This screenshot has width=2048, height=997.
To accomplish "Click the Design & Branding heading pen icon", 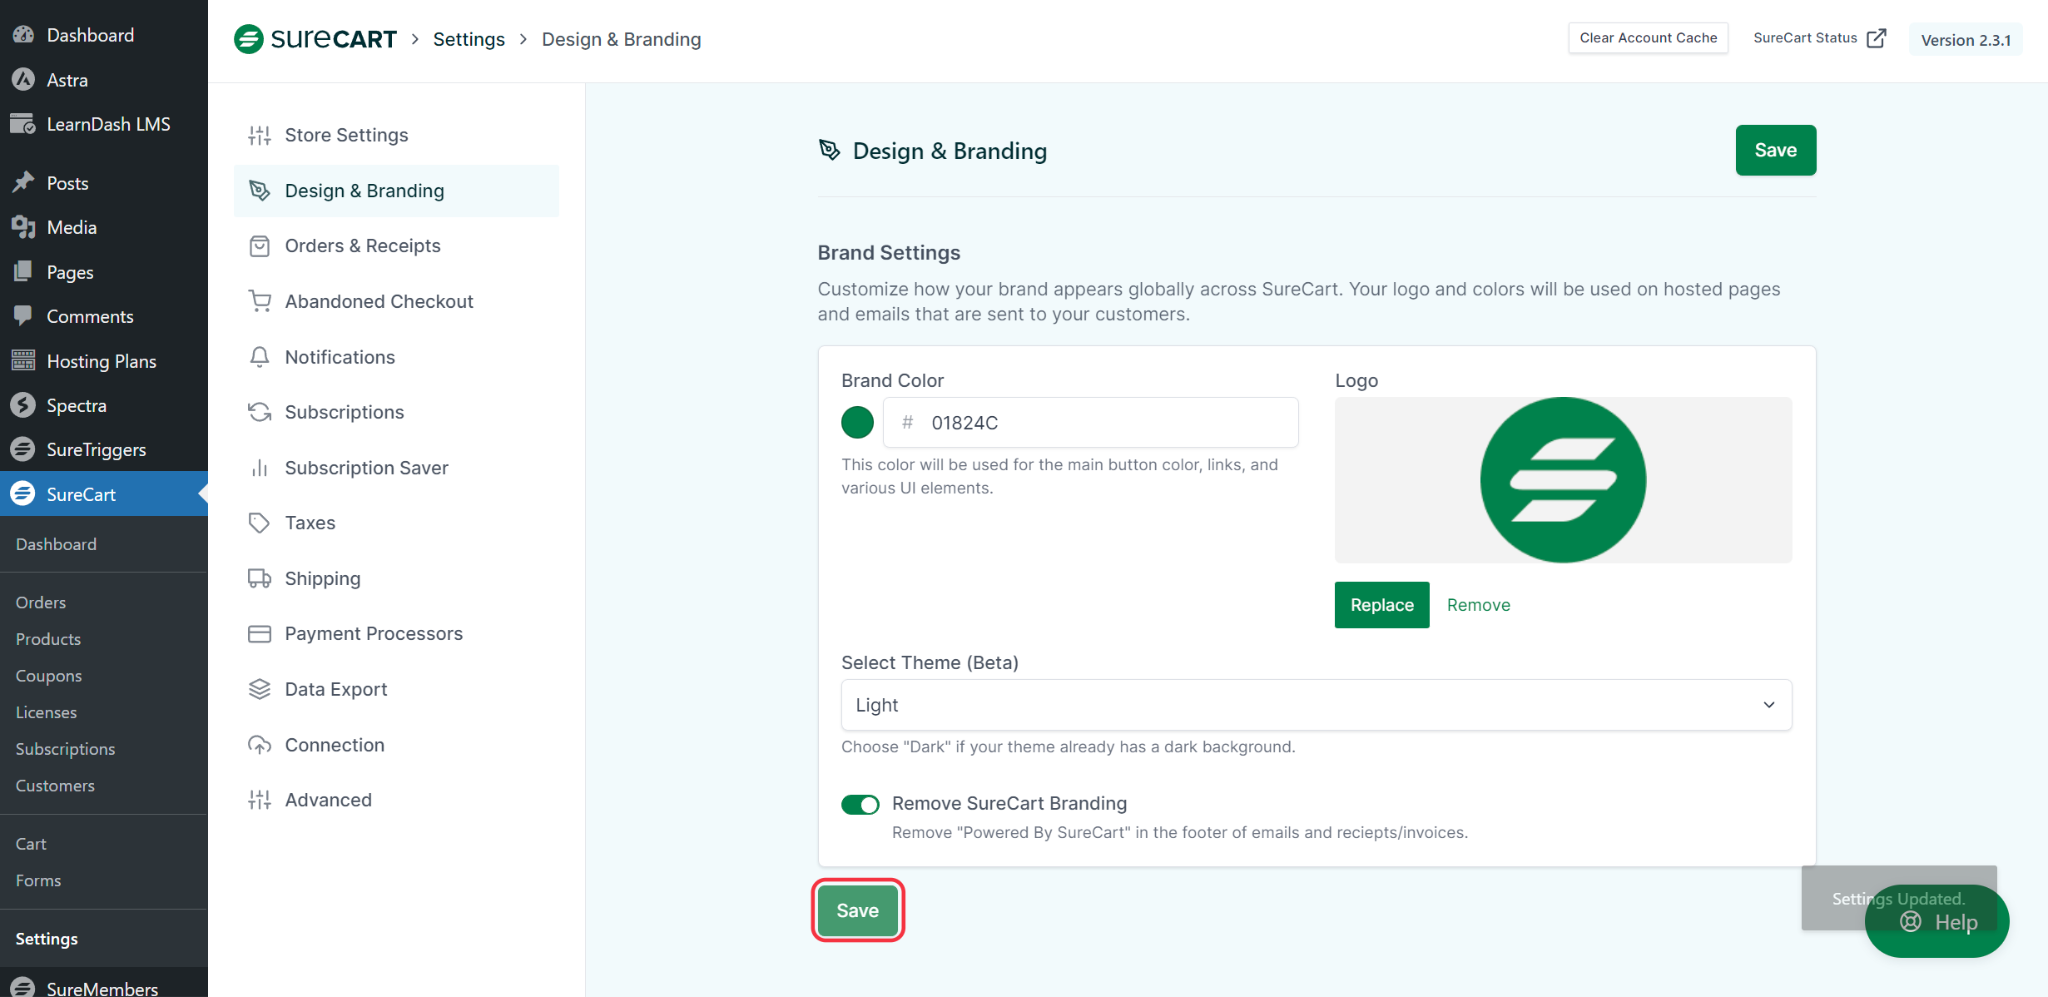I will pyautogui.click(x=829, y=150).
